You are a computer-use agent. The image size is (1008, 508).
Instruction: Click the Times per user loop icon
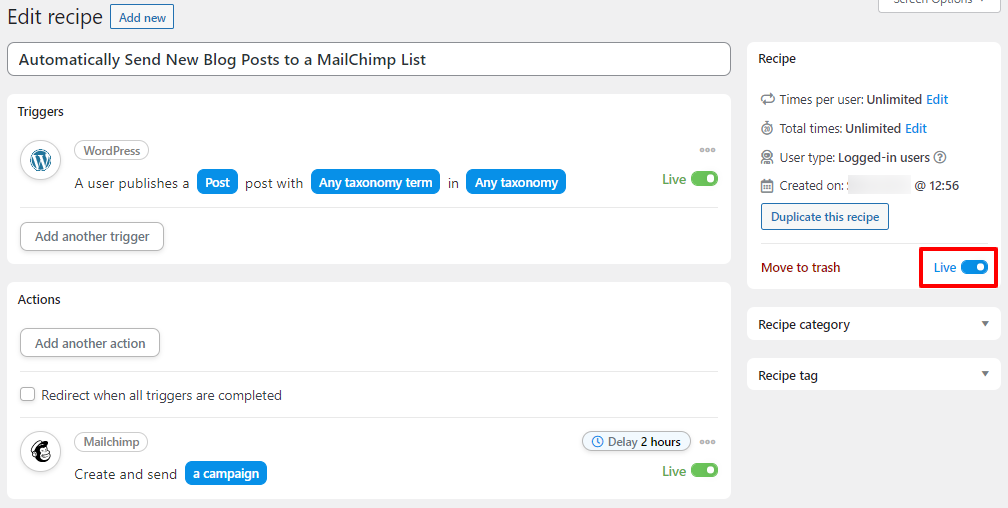point(768,100)
